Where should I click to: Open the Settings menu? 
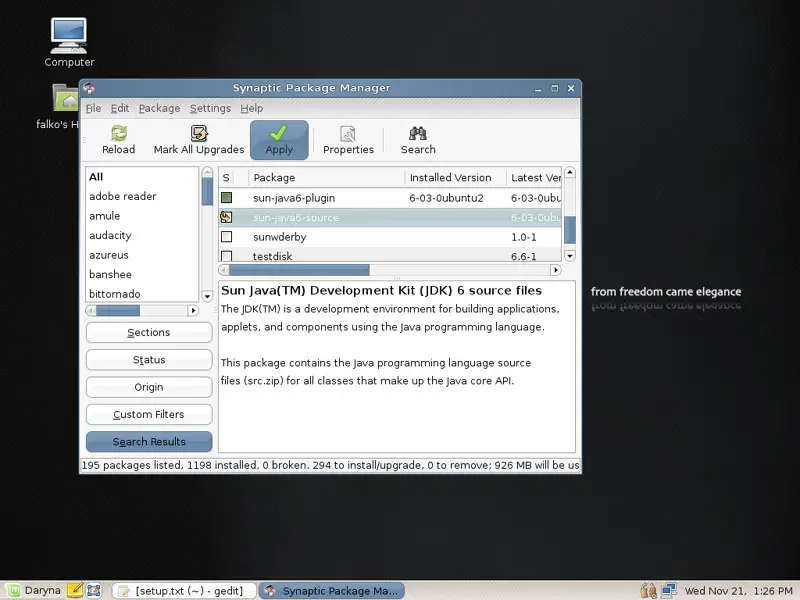click(x=210, y=108)
